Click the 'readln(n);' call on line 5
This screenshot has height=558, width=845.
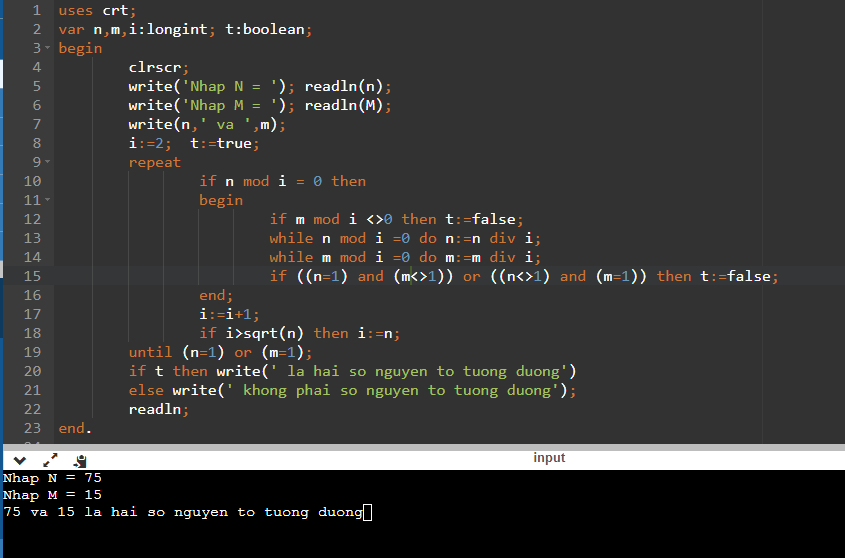point(348,86)
